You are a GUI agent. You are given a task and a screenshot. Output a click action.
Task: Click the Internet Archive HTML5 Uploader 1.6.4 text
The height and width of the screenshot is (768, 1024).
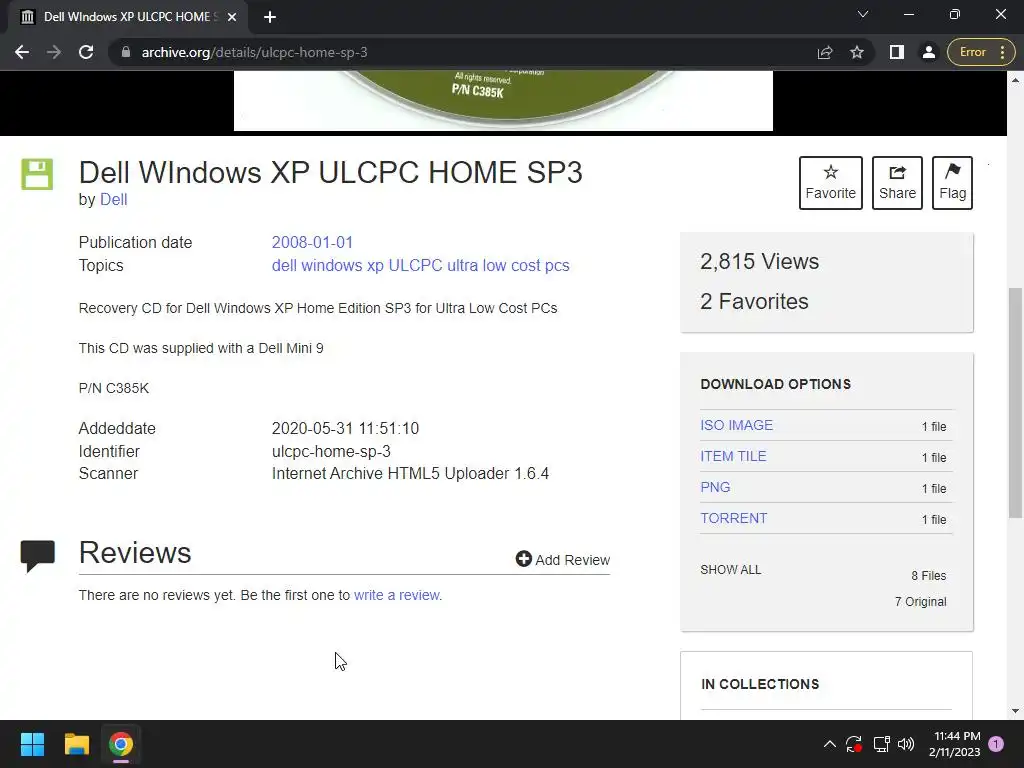(410, 473)
